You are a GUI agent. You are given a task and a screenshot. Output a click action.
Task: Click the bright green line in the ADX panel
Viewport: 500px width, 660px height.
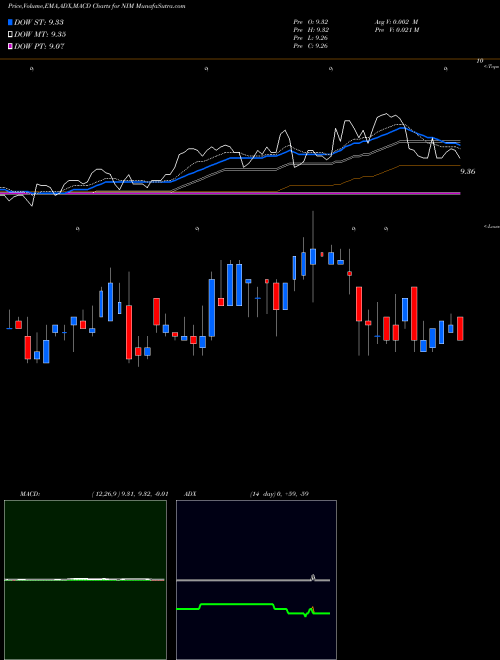(x=236, y=604)
